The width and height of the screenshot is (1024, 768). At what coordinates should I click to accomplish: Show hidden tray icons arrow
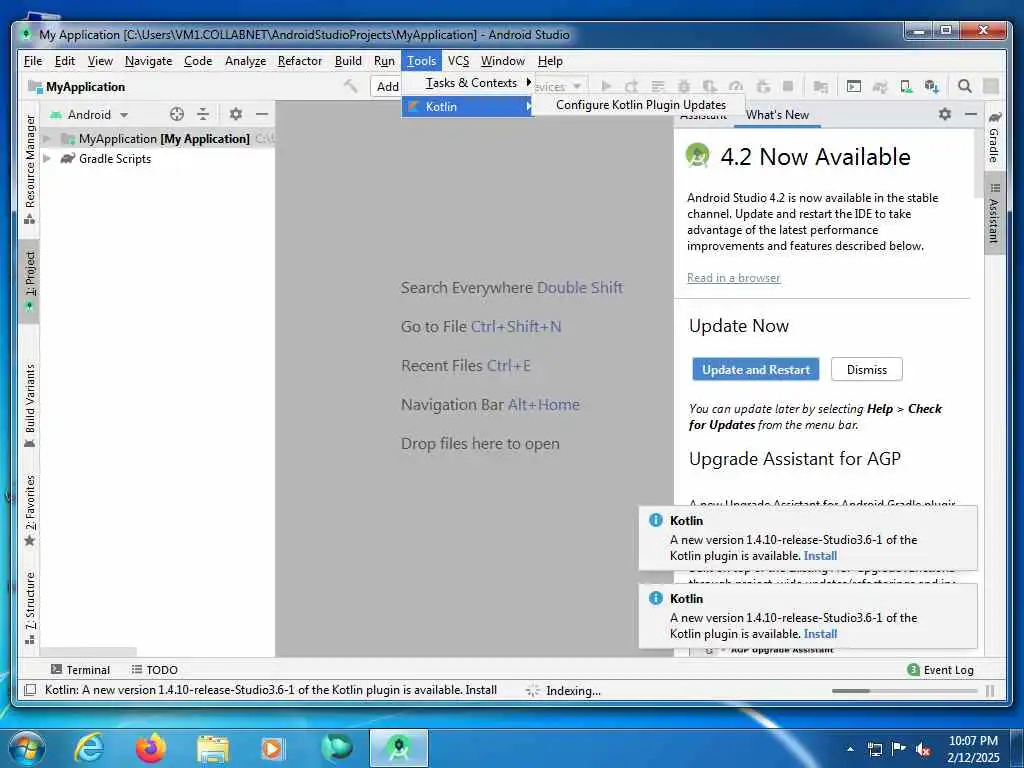tap(850, 749)
